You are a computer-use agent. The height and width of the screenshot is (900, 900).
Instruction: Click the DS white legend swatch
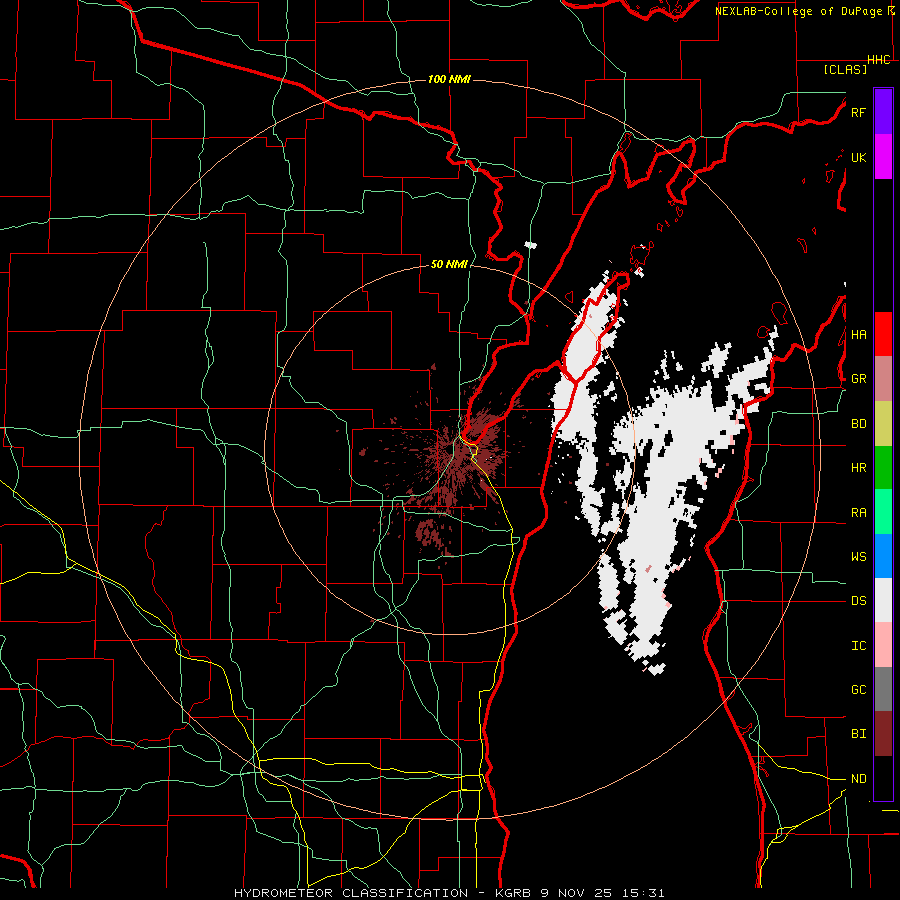(883, 600)
